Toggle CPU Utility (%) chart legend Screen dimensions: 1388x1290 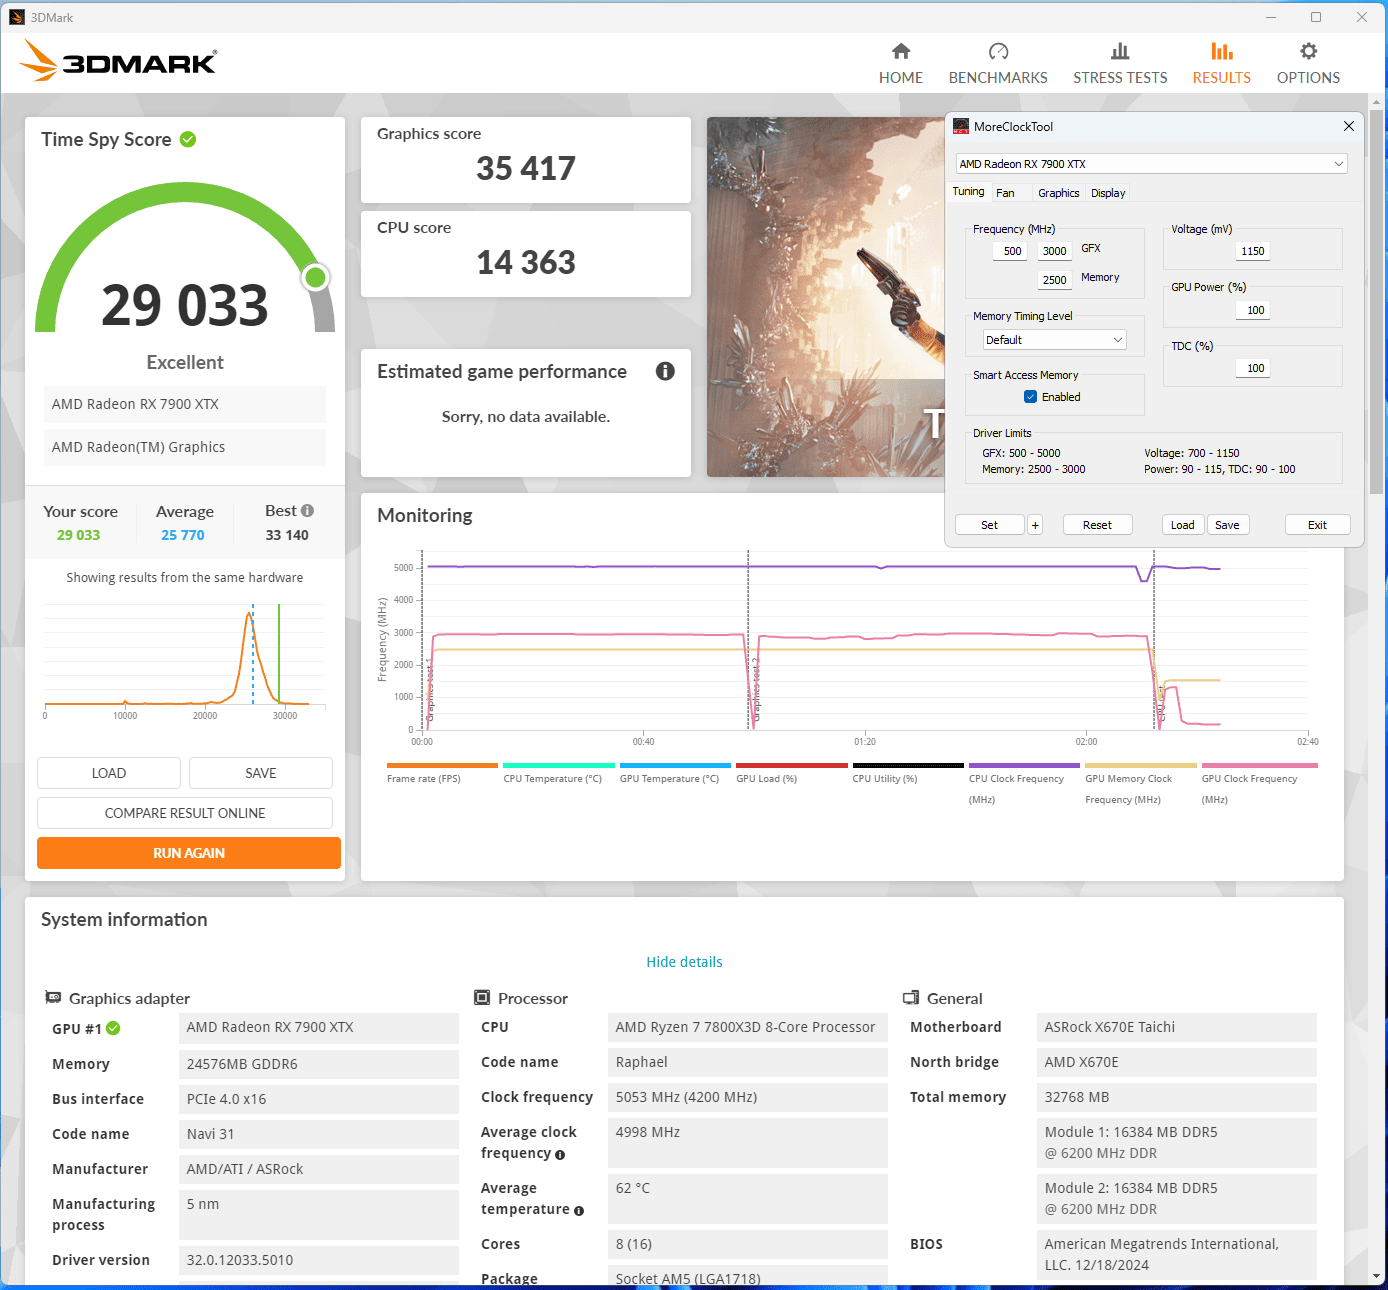pos(908,773)
